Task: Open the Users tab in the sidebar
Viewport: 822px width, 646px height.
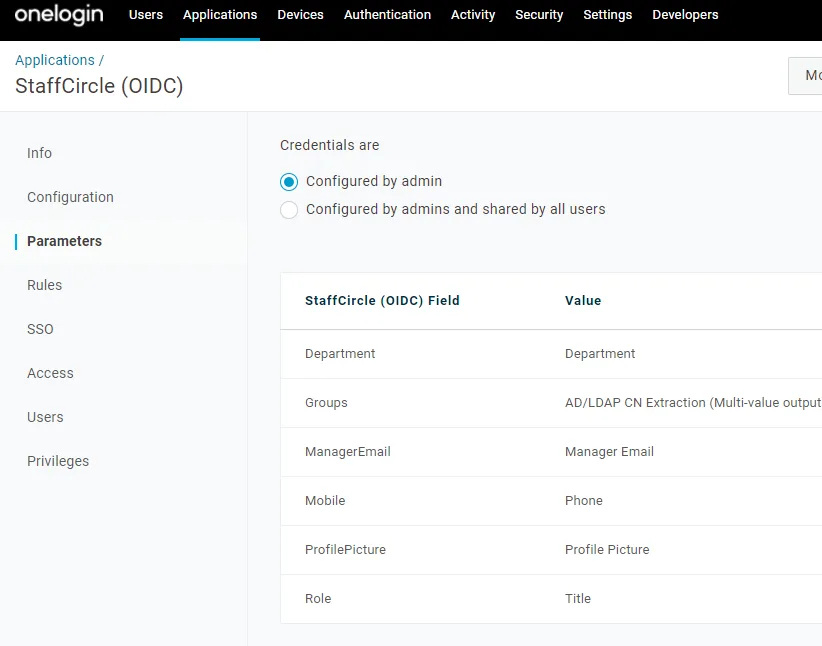Action: click(x=45, y=417)
